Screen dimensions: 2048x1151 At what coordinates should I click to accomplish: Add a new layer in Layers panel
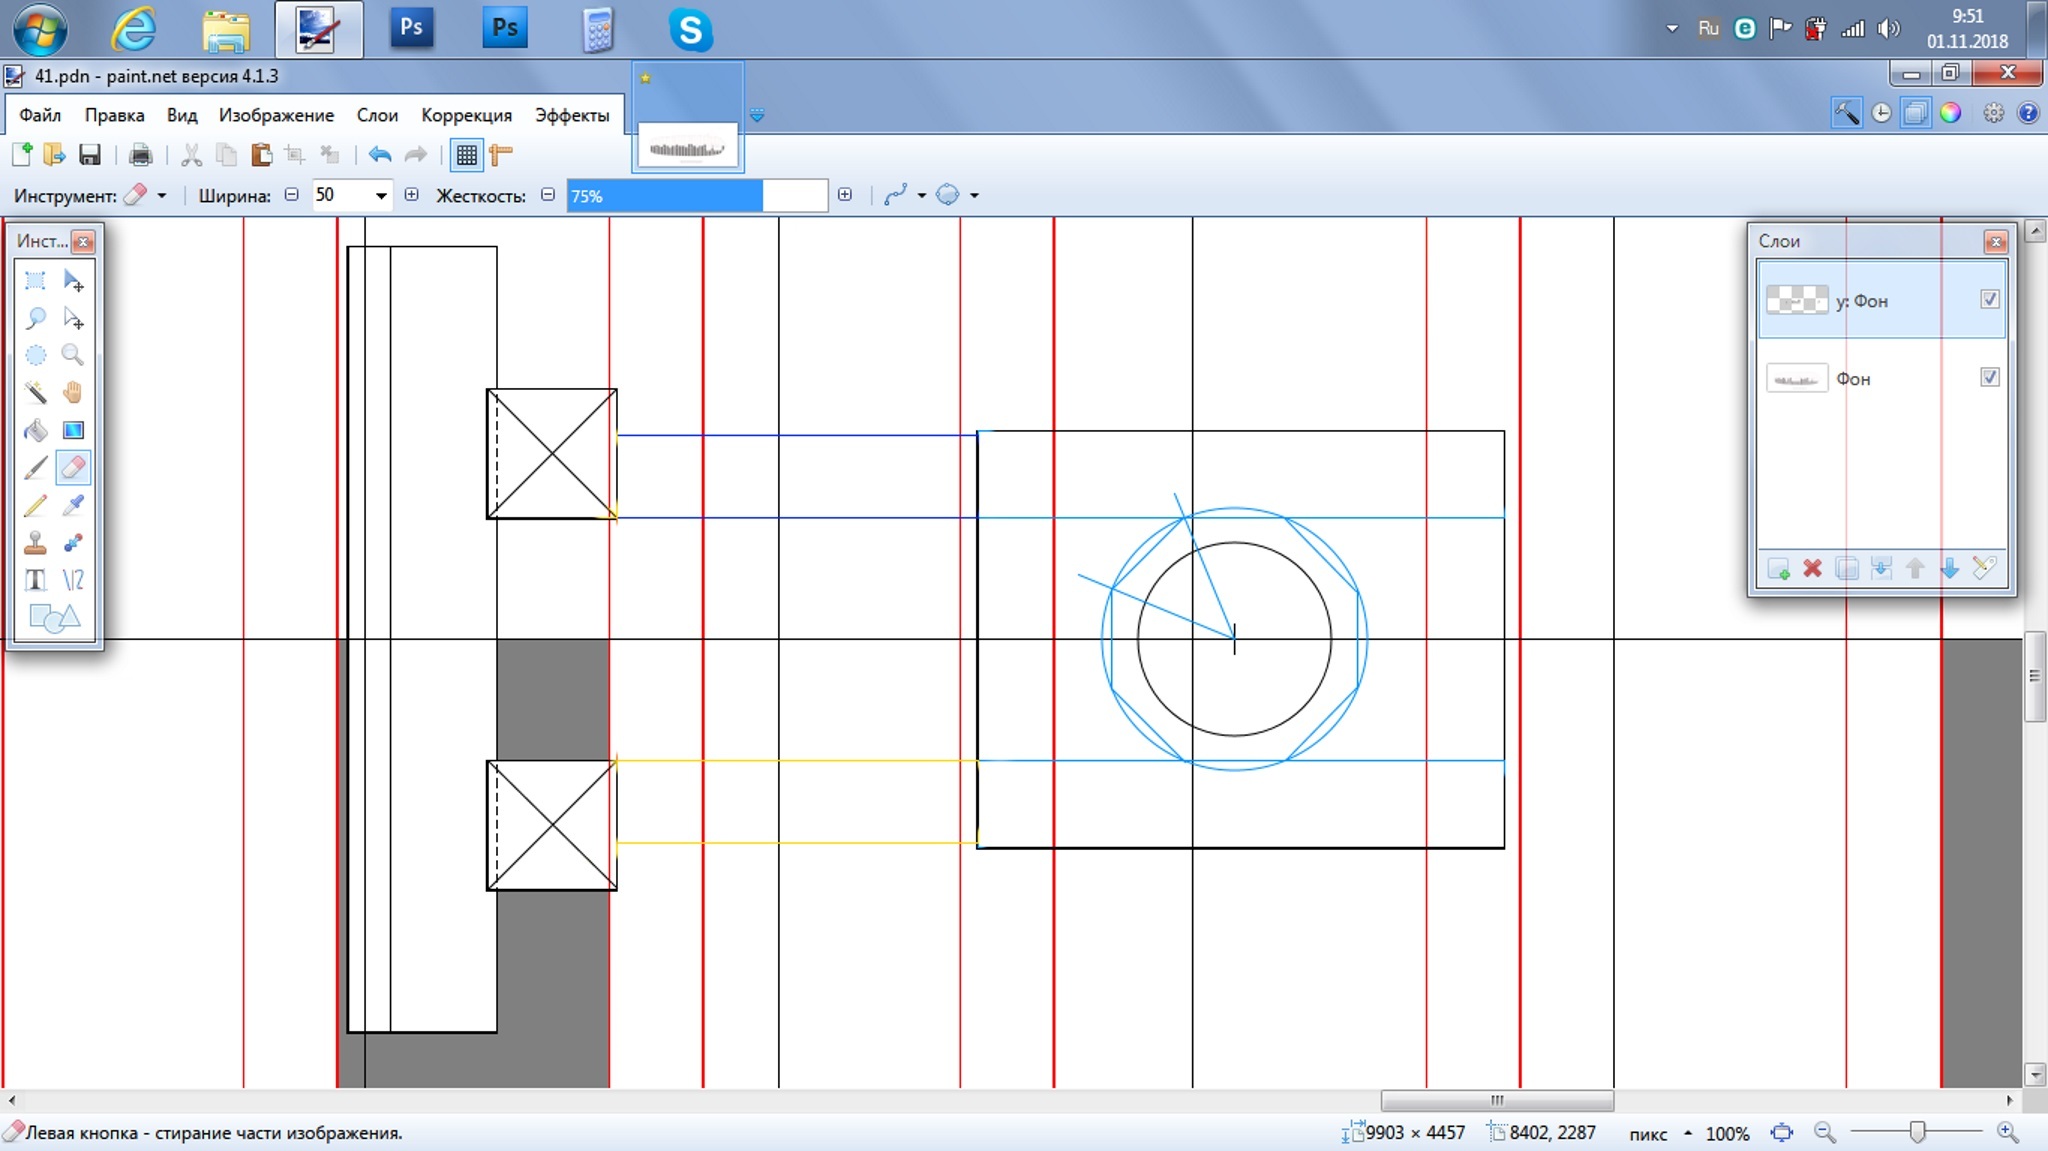pyautogui.click(x=1778, y=569)
